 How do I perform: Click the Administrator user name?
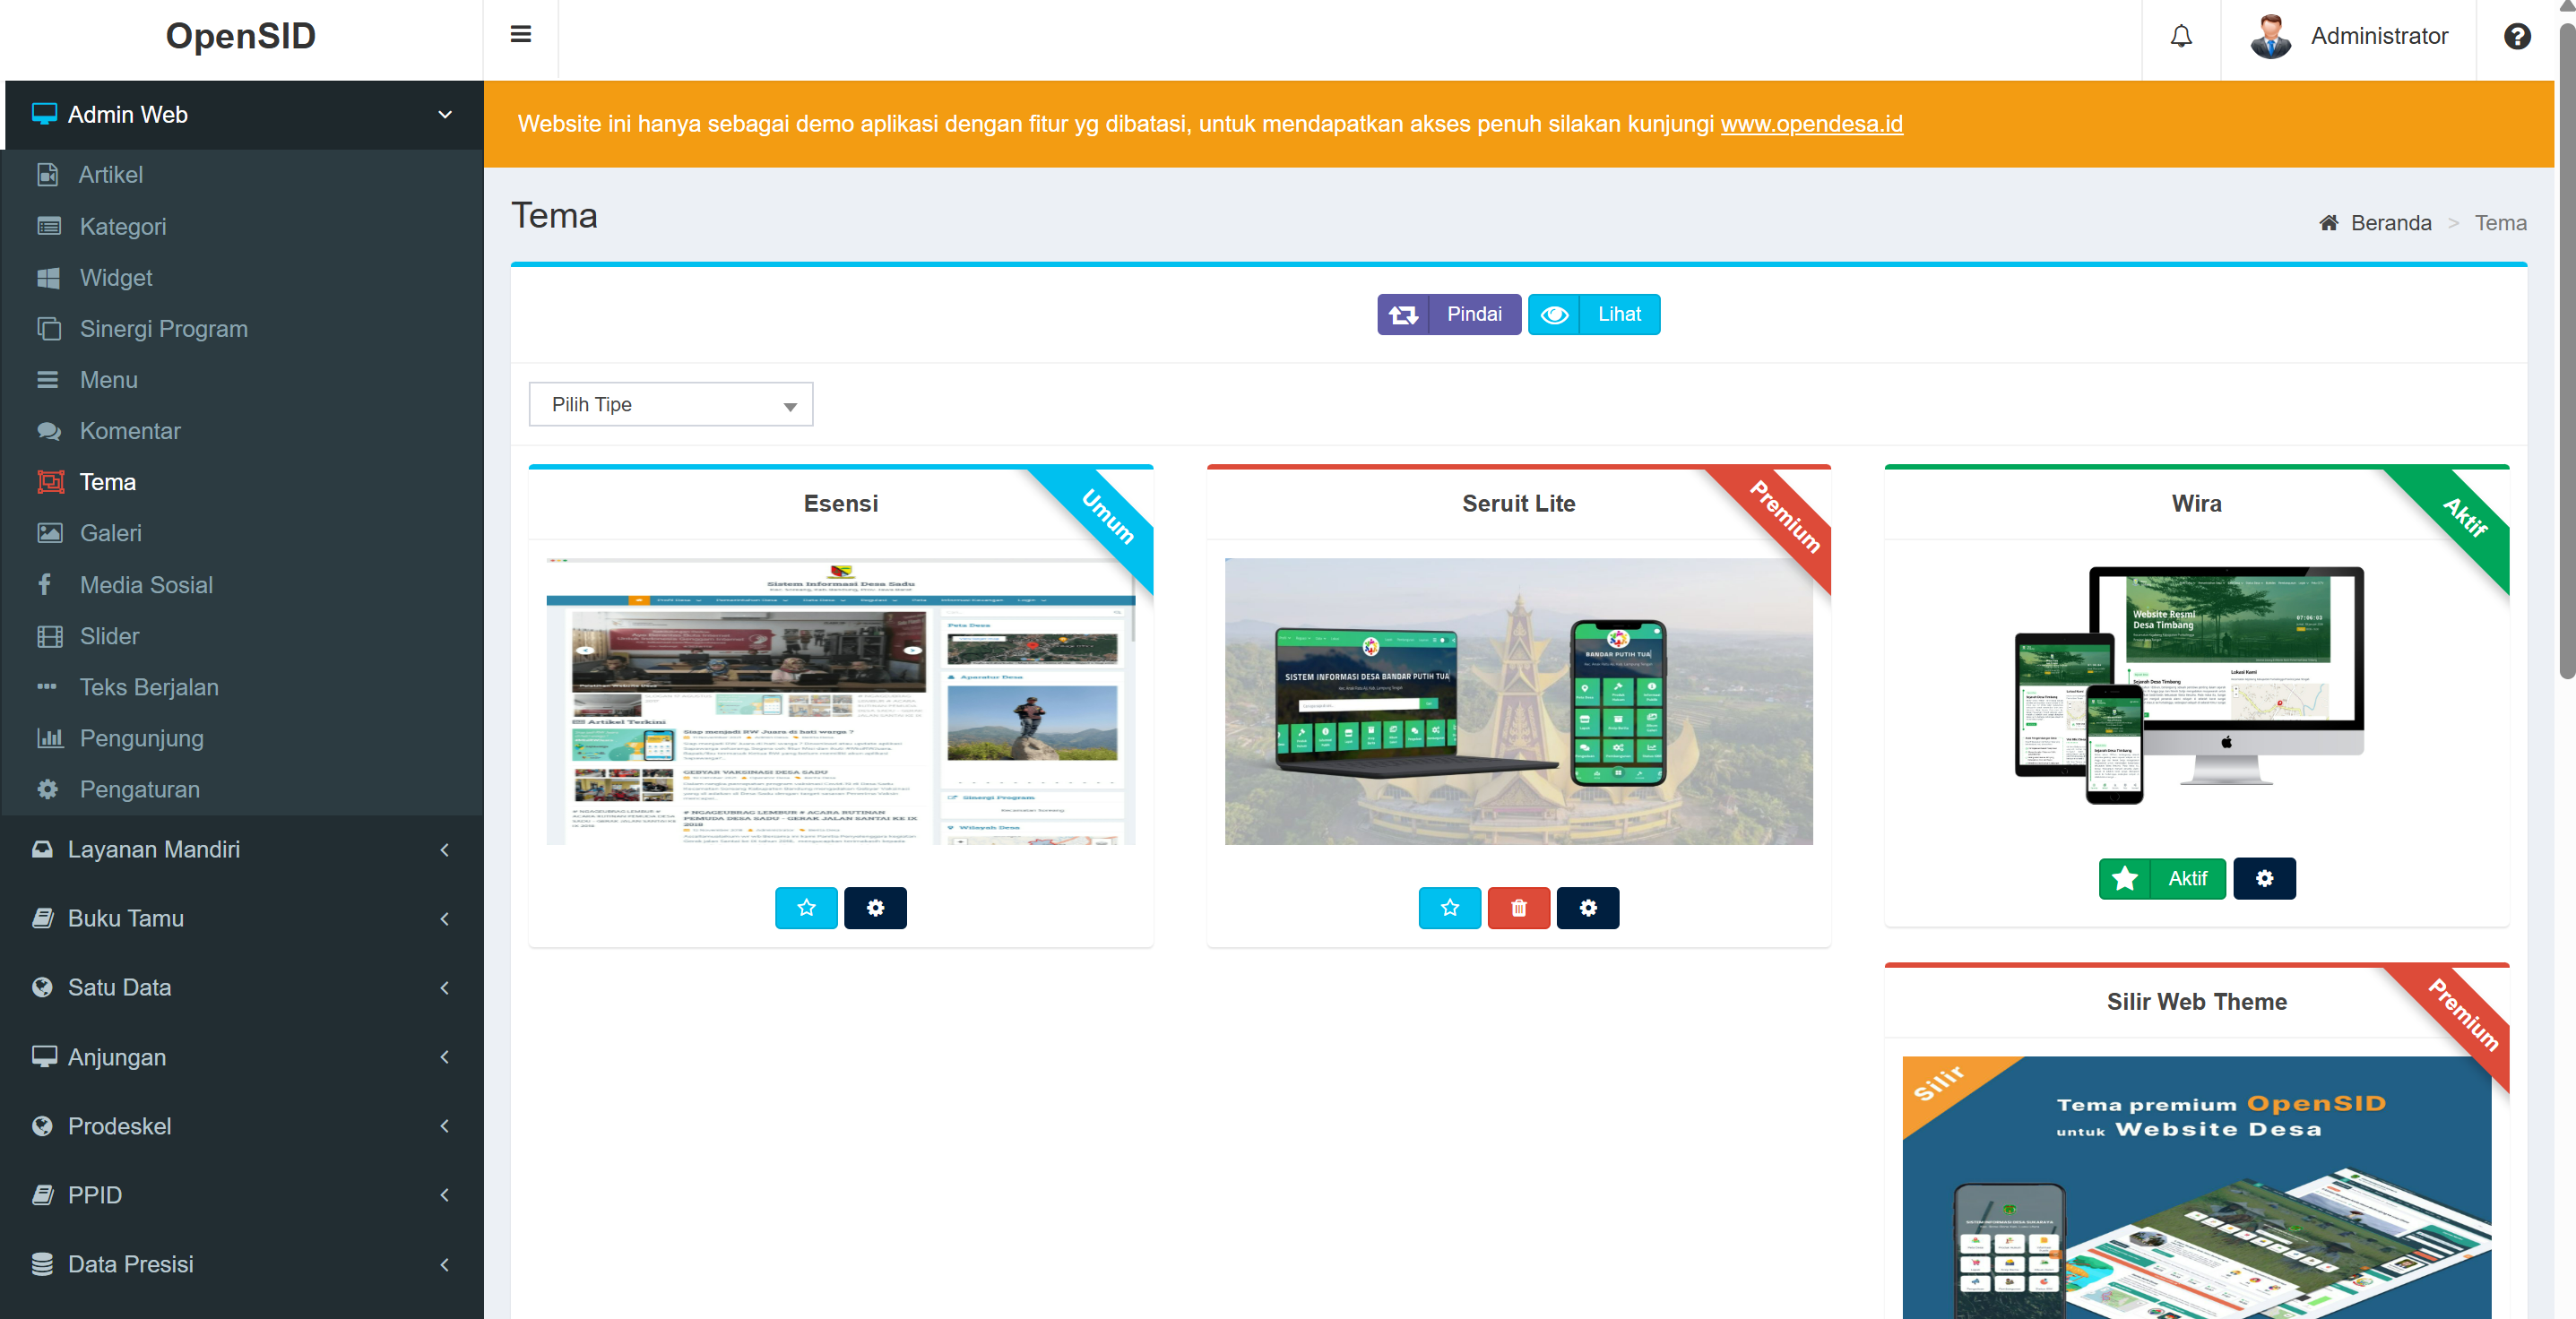(2379, 36)
